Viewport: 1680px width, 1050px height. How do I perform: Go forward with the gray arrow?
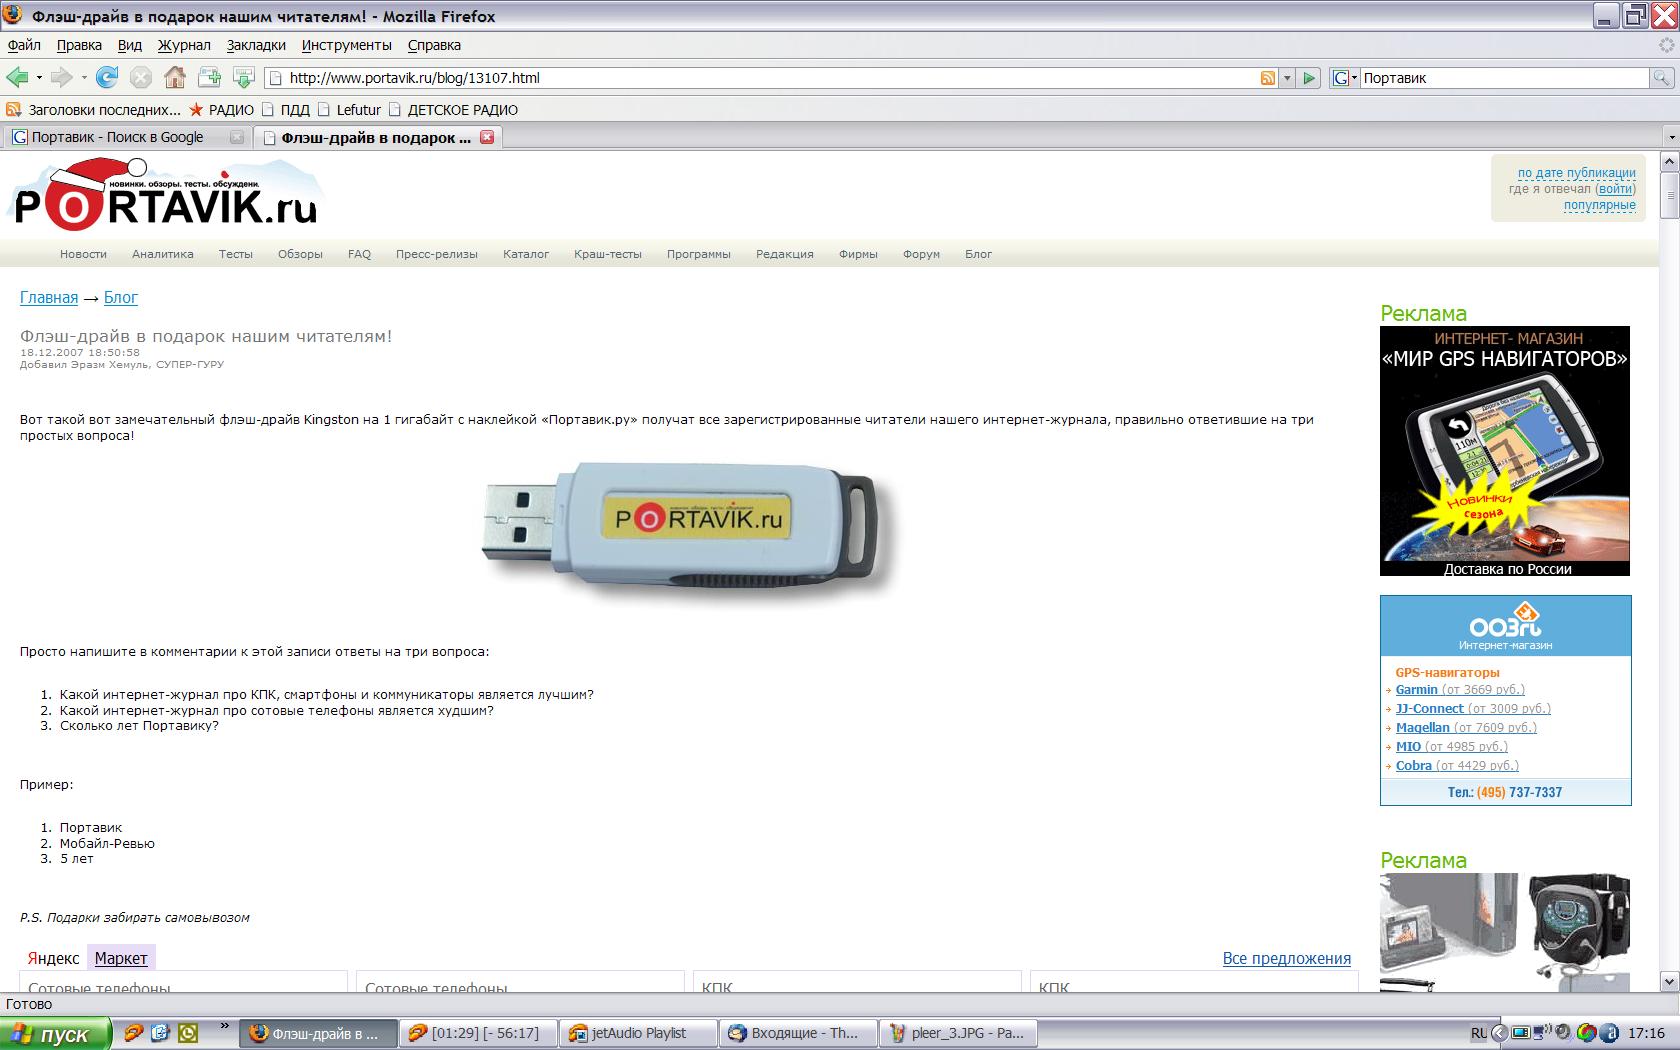[62, 77]
